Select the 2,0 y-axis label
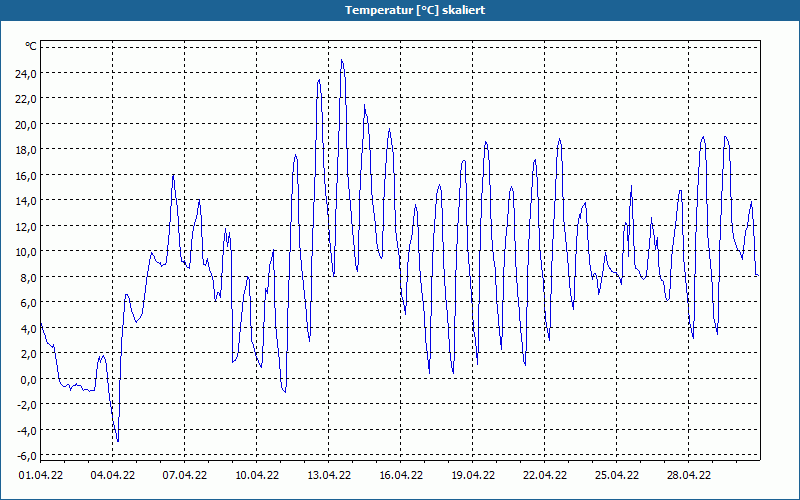 29,354
